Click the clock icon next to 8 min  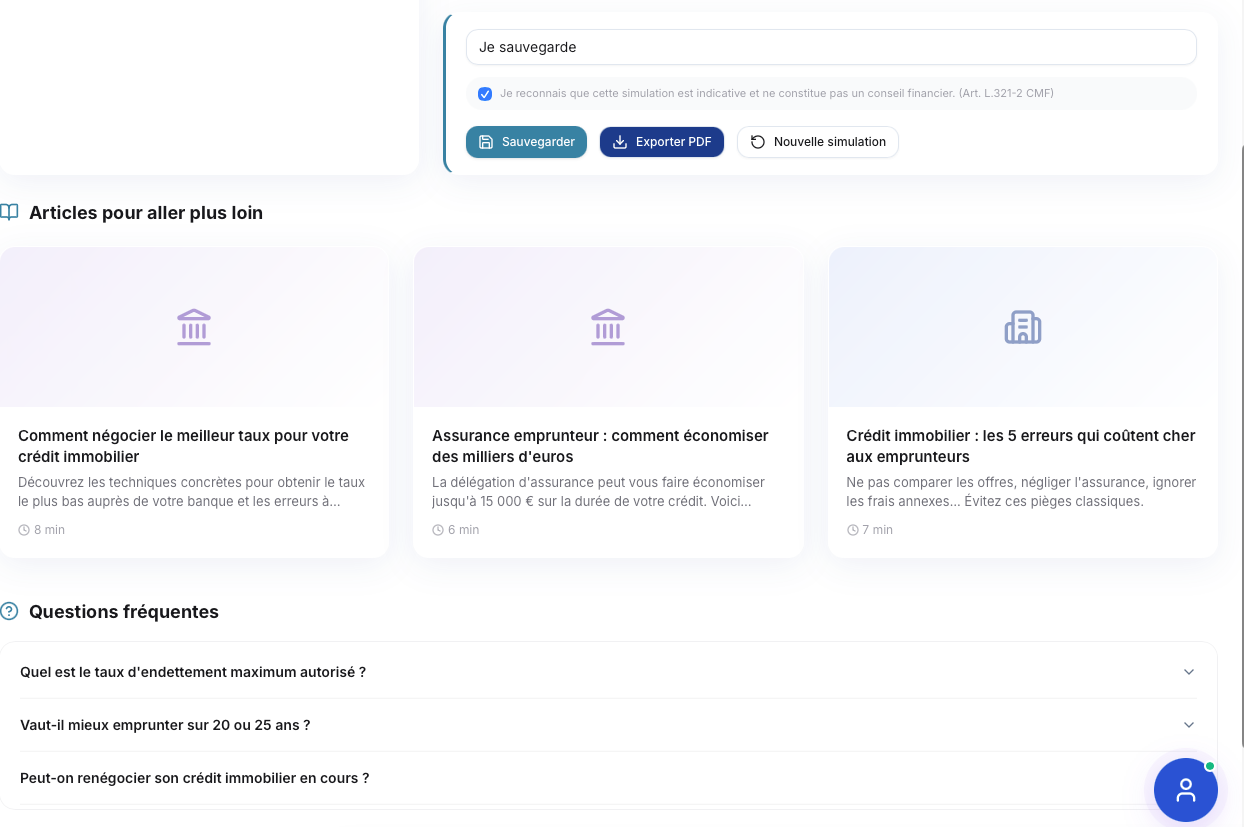[24, 530]
